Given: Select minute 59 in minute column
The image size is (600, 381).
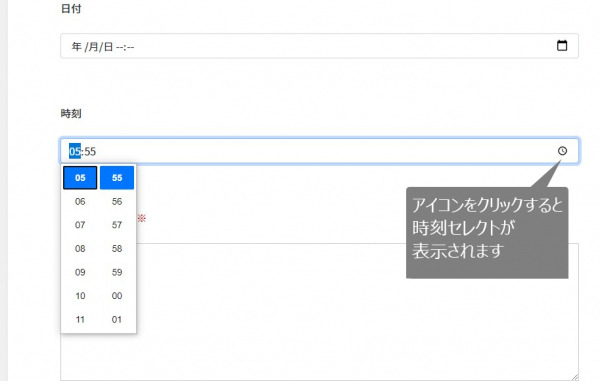Looking at the screenshot, I should pyautogui.click(x=117, y=272).
